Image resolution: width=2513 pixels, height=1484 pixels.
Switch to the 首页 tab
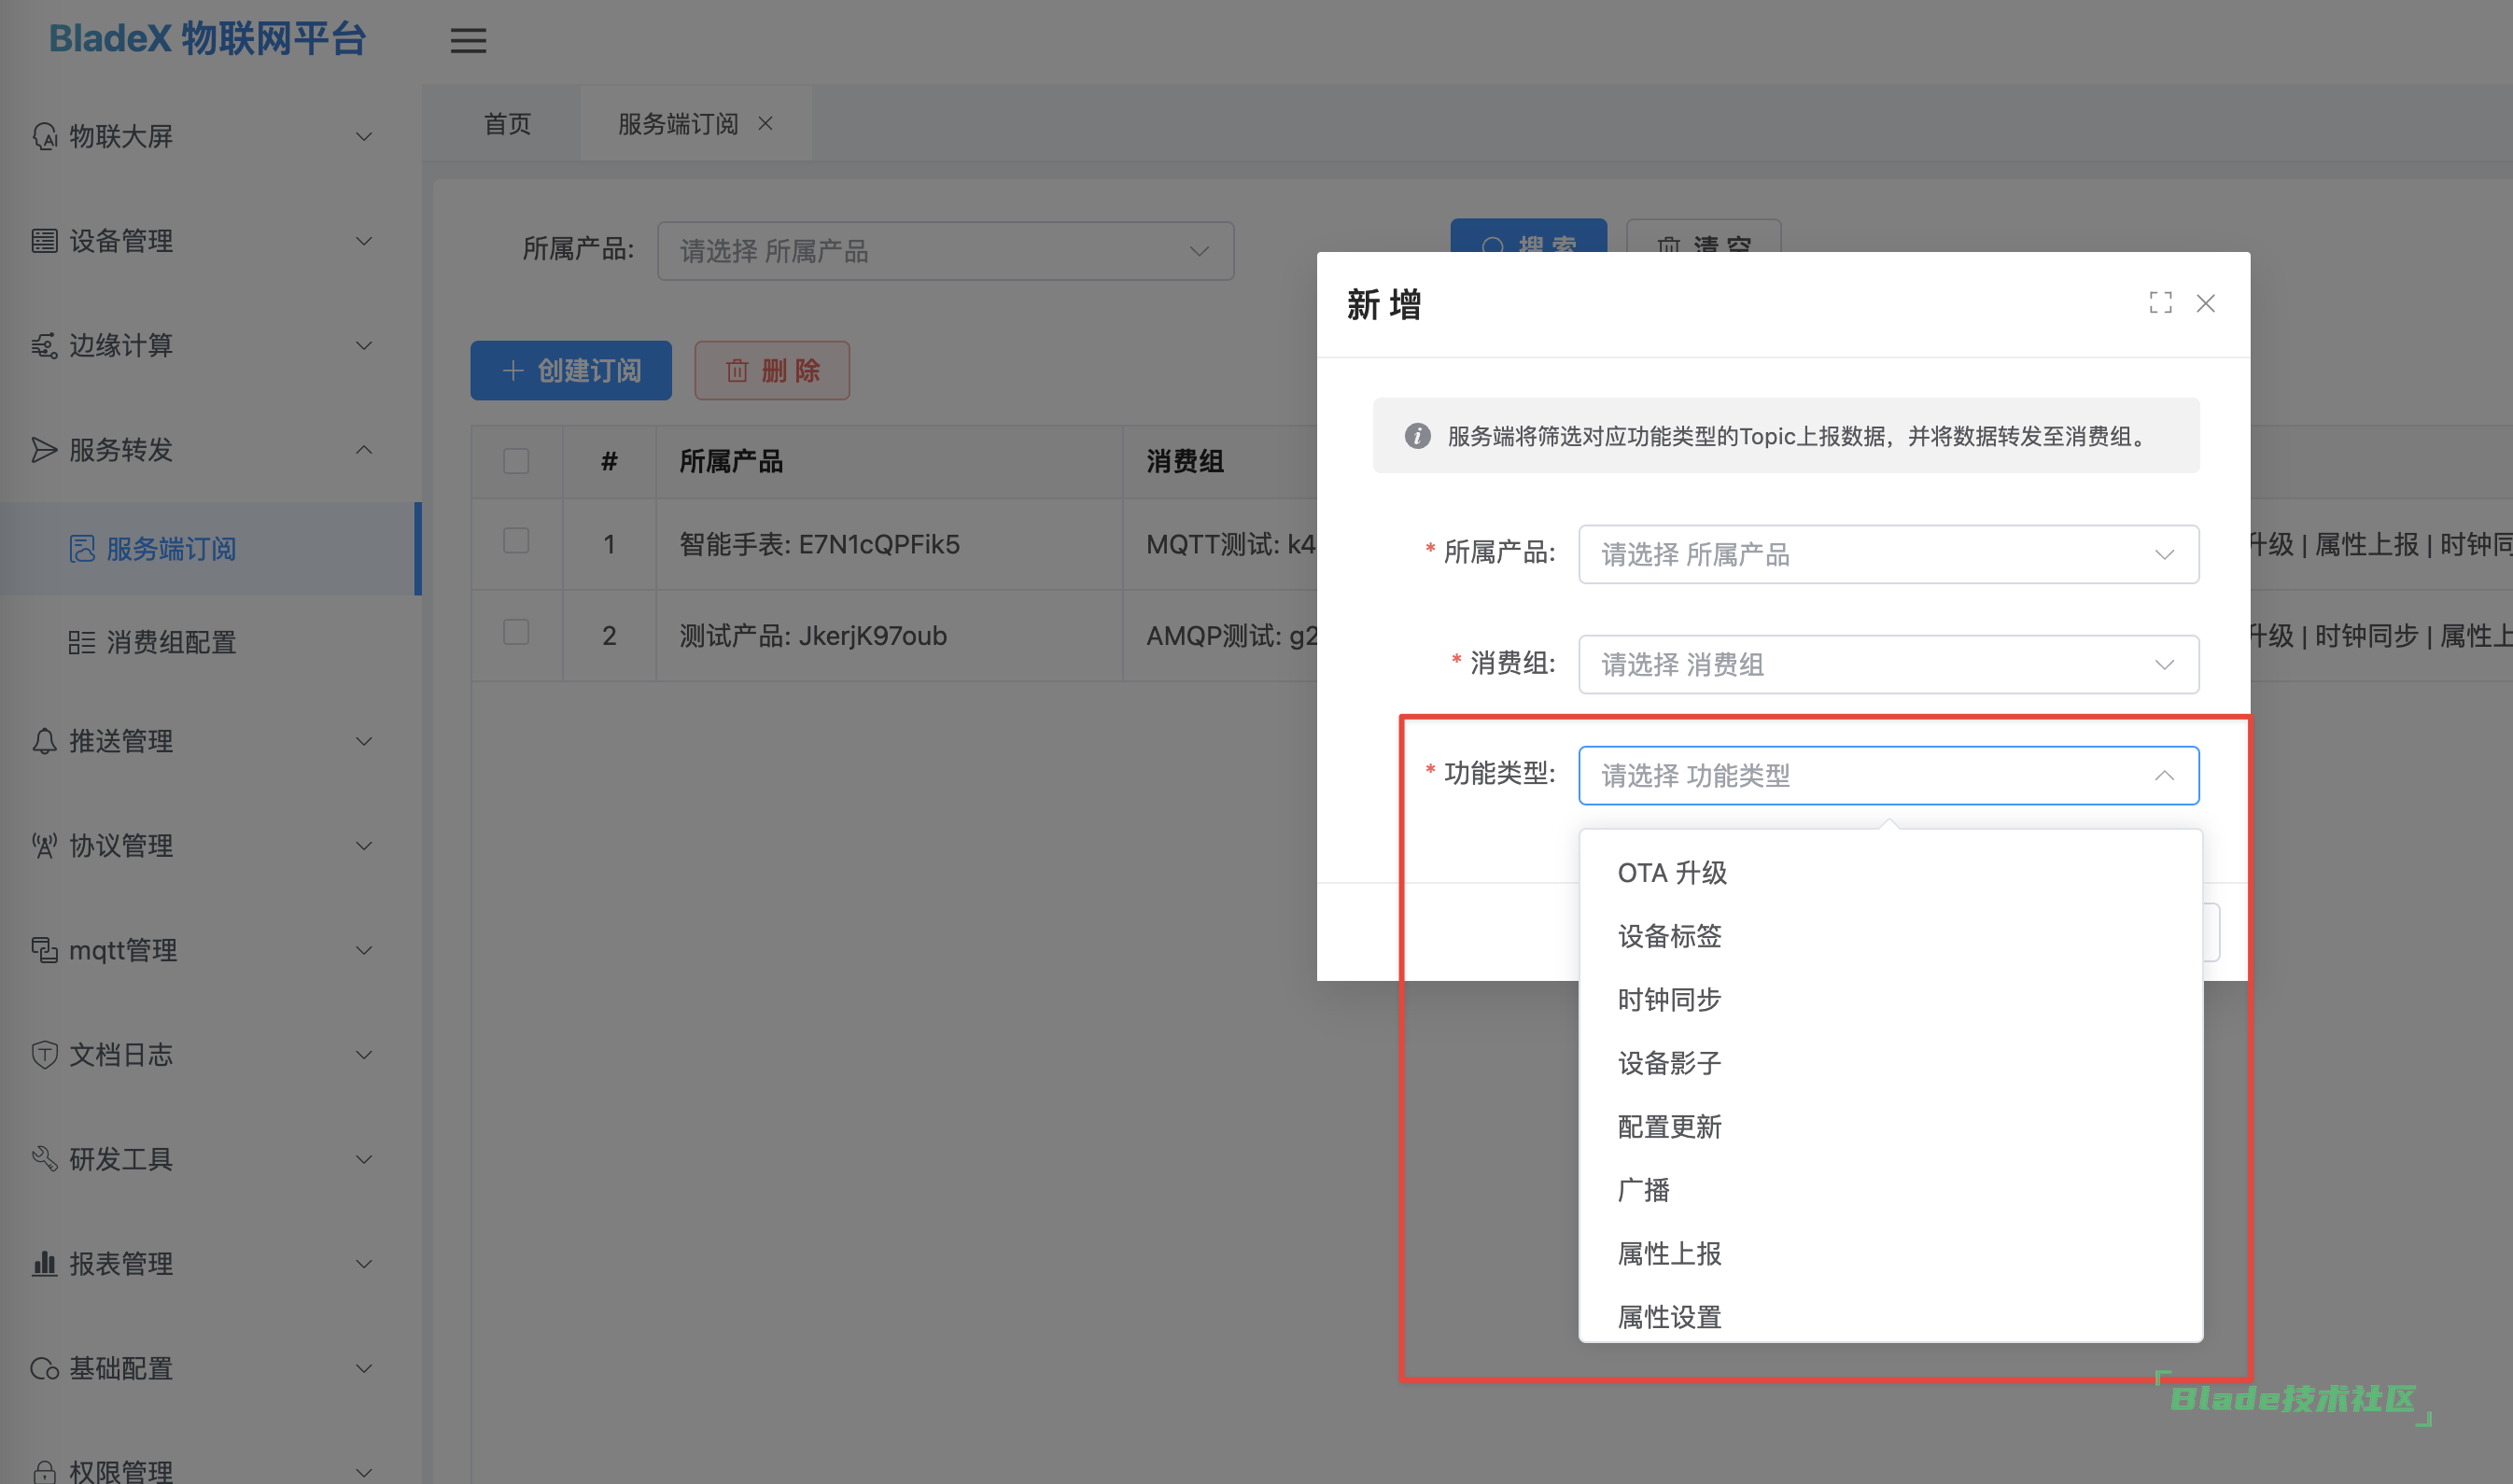pos(508,124)
